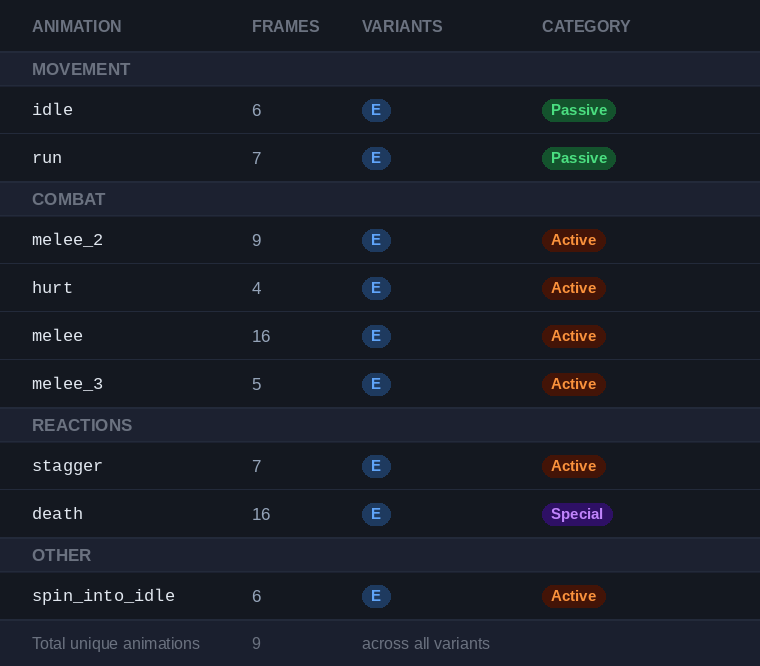
Task: Select the idle animation name
Action: 52,110
